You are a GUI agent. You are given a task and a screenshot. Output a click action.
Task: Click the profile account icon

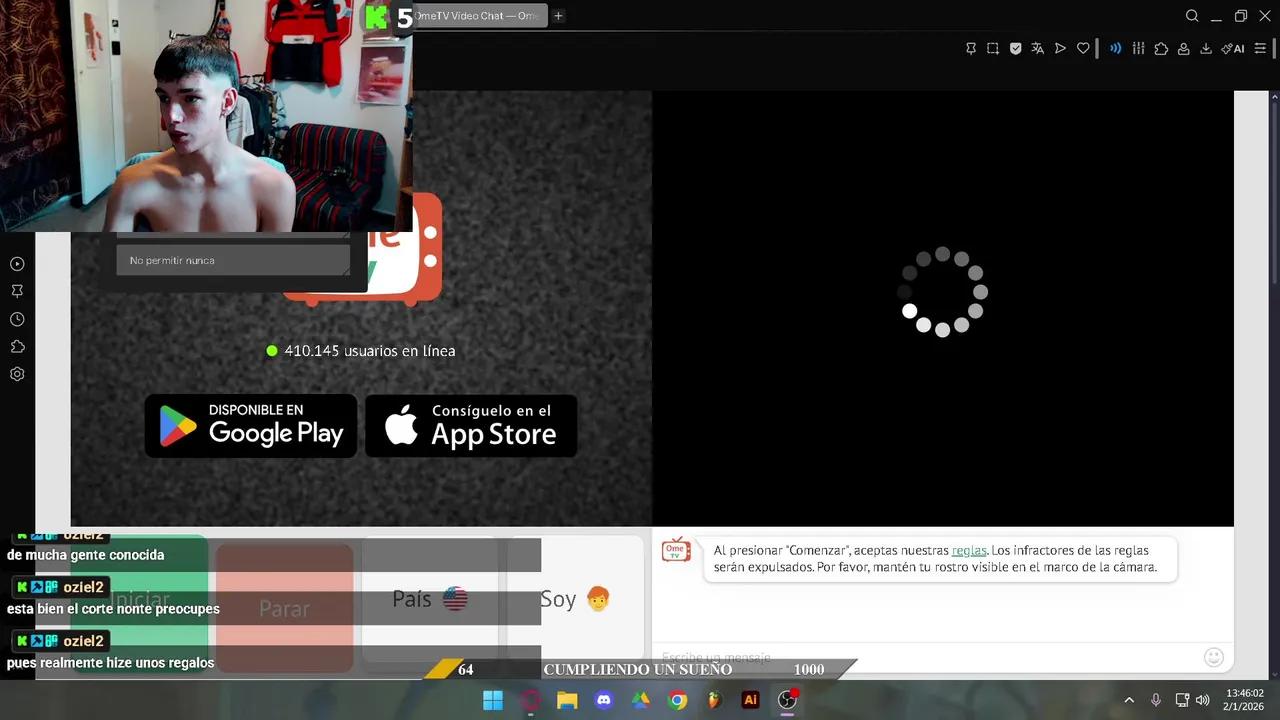pyautogui.click(x=1183, y=48)
